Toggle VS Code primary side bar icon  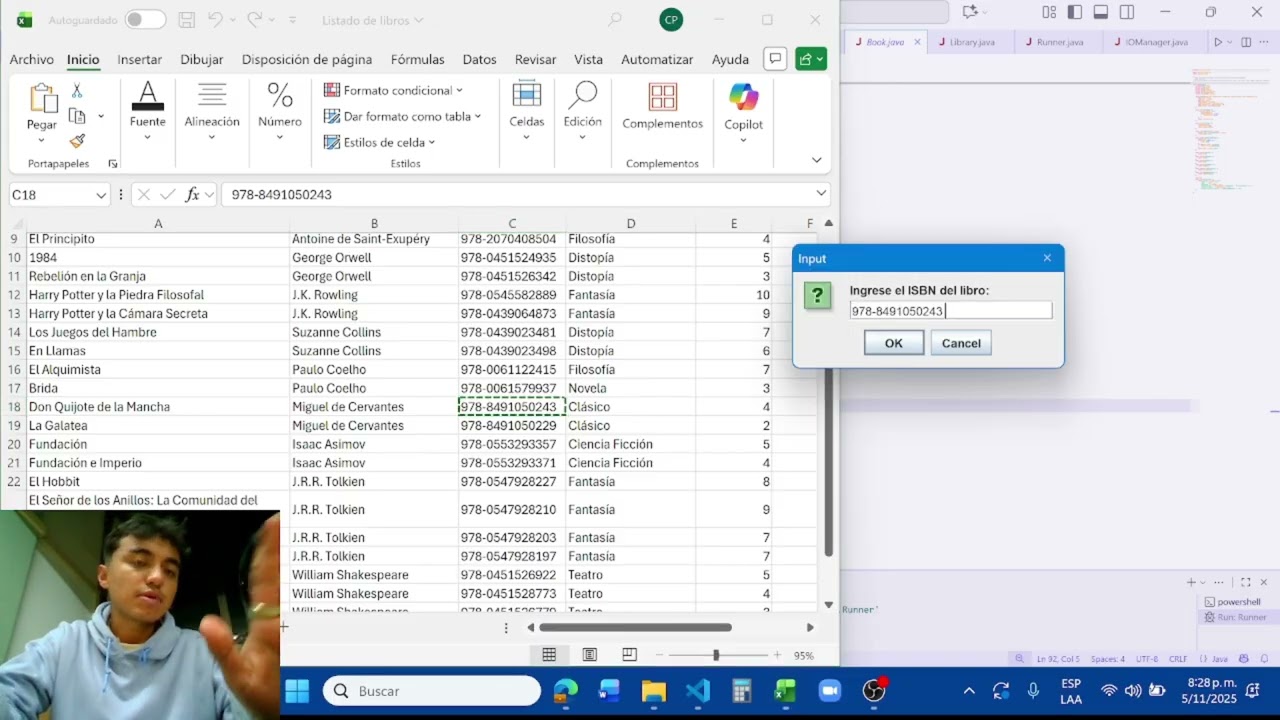(x=1075, y=12)
